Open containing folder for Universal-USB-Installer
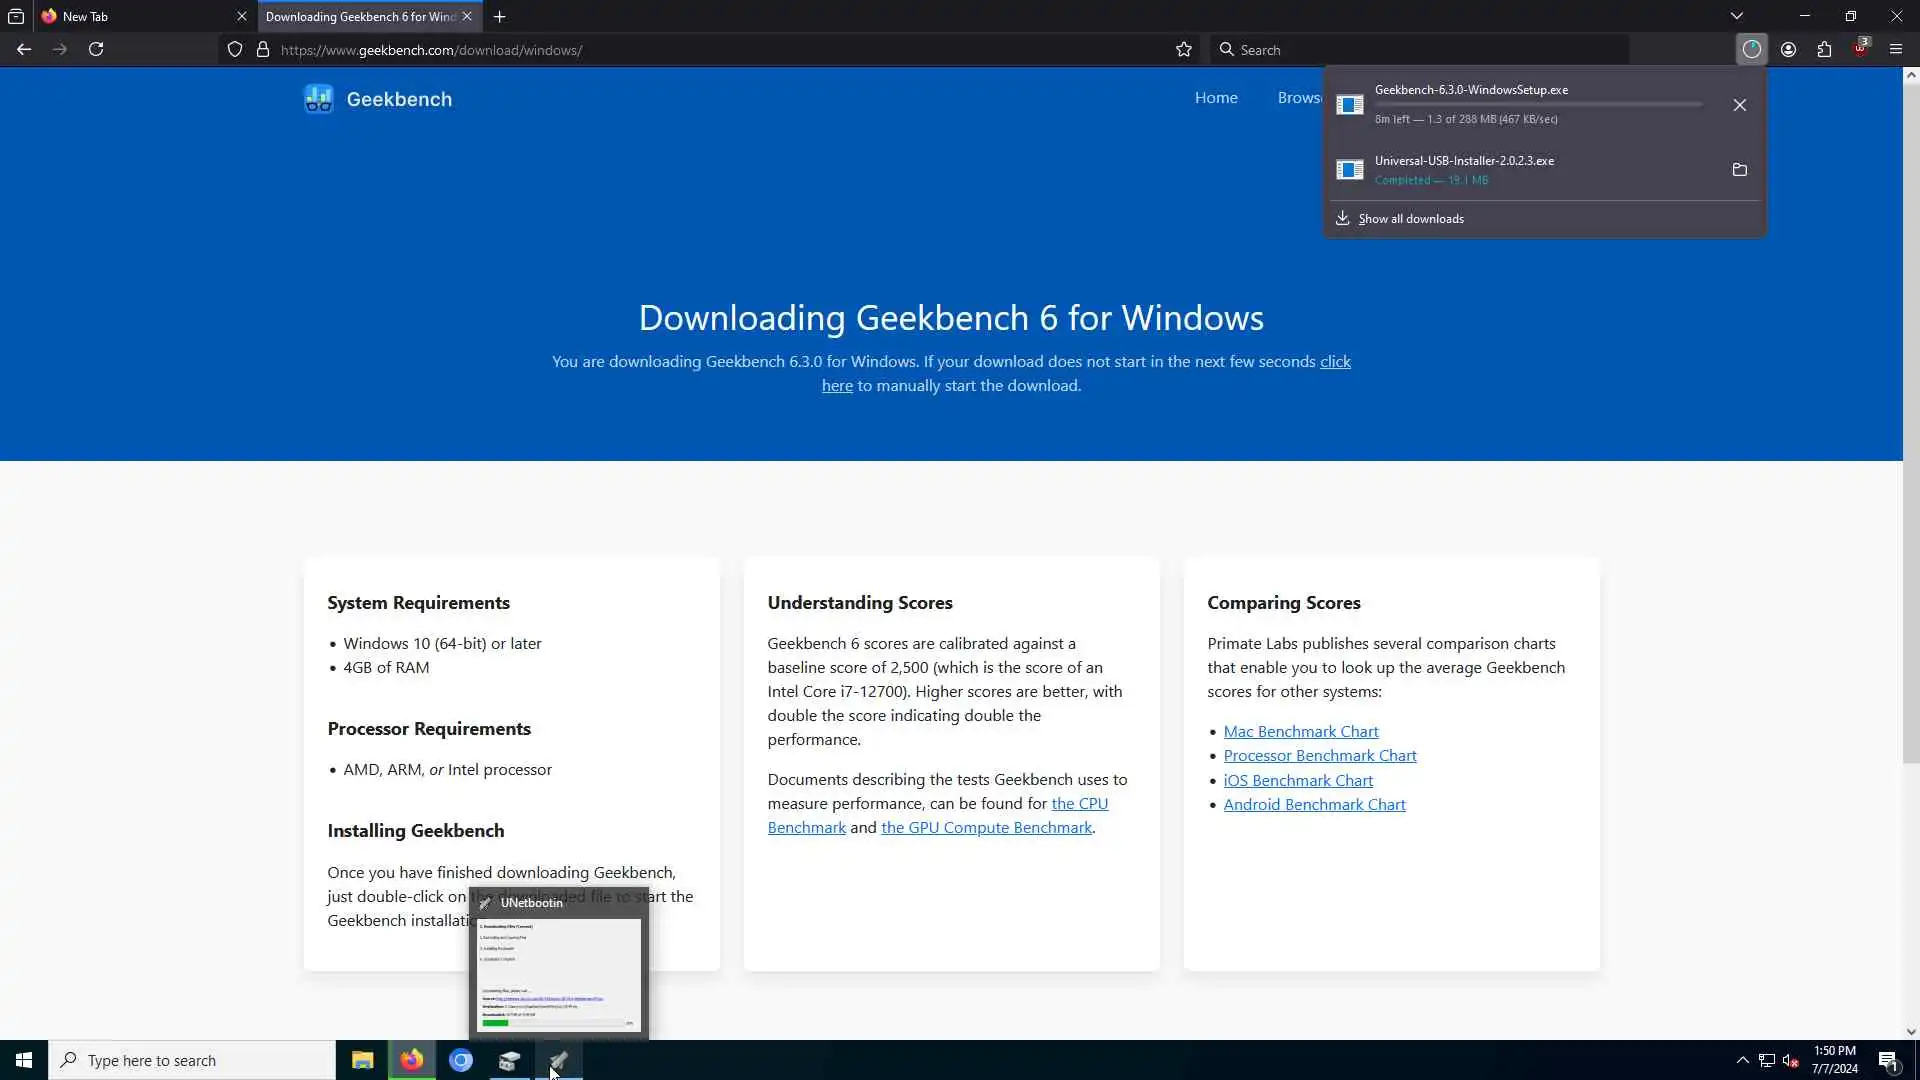Image resolution: width=1920 pixels, height=1080 pixels. [x=1740, y=170]
